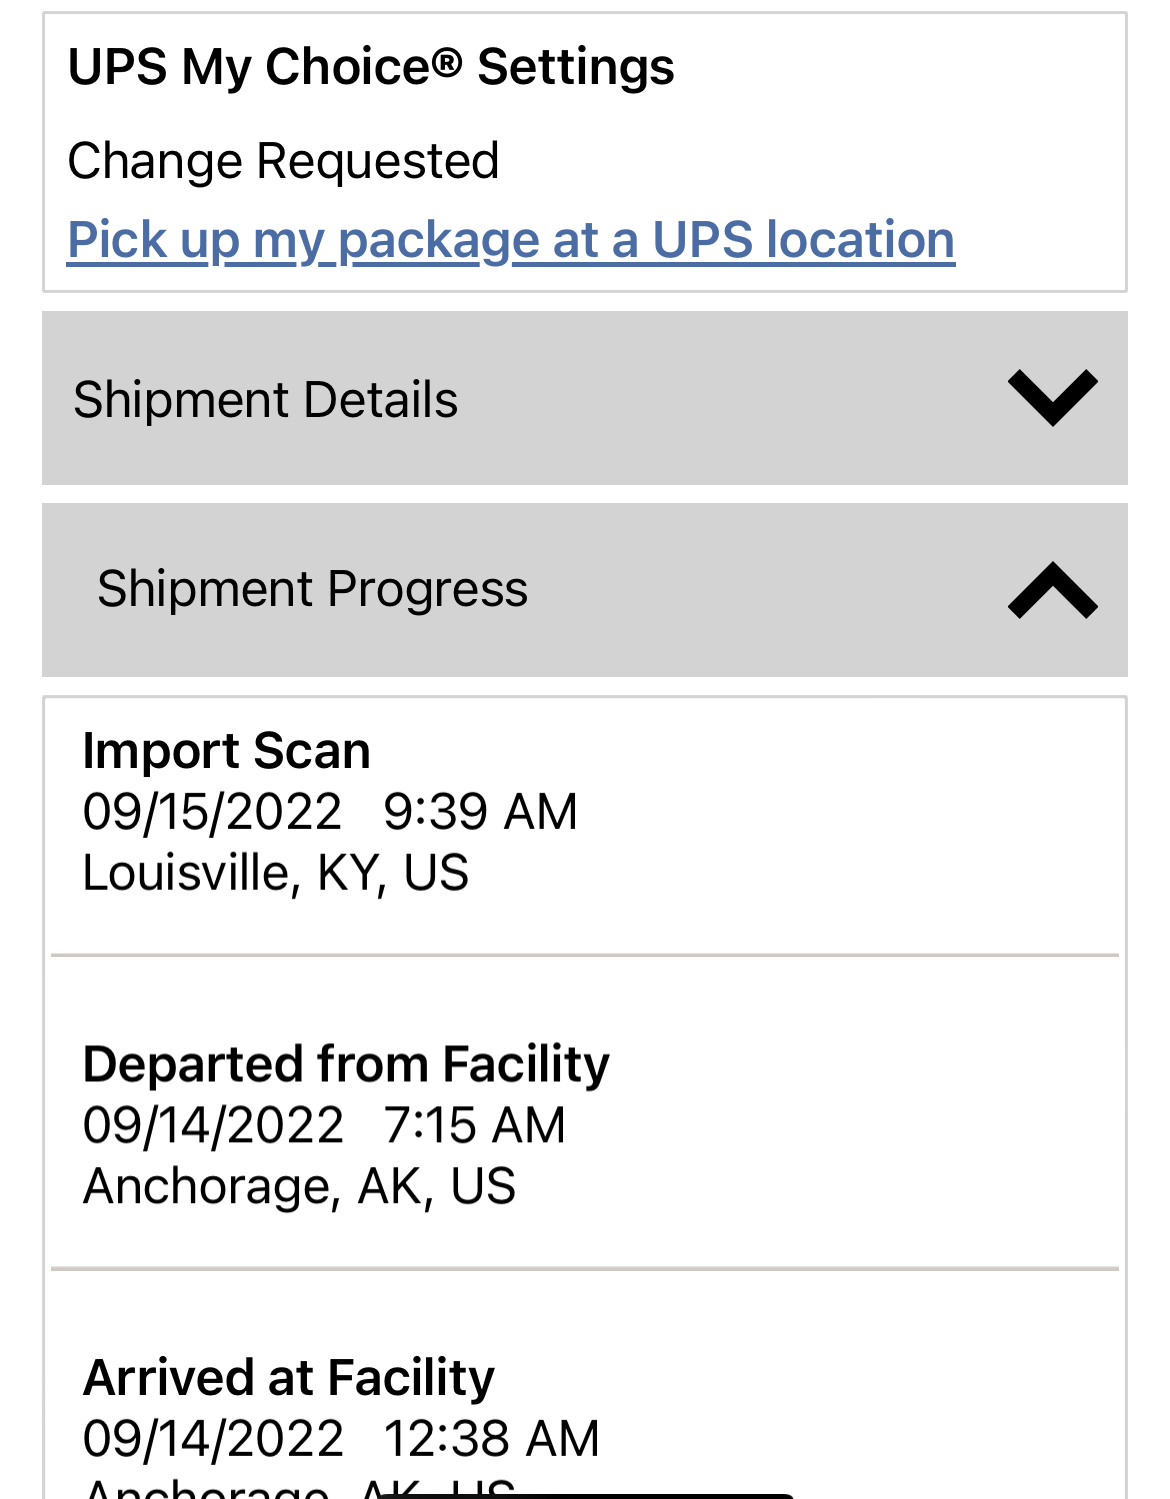Open the Pick up my package link

(510, 240)
